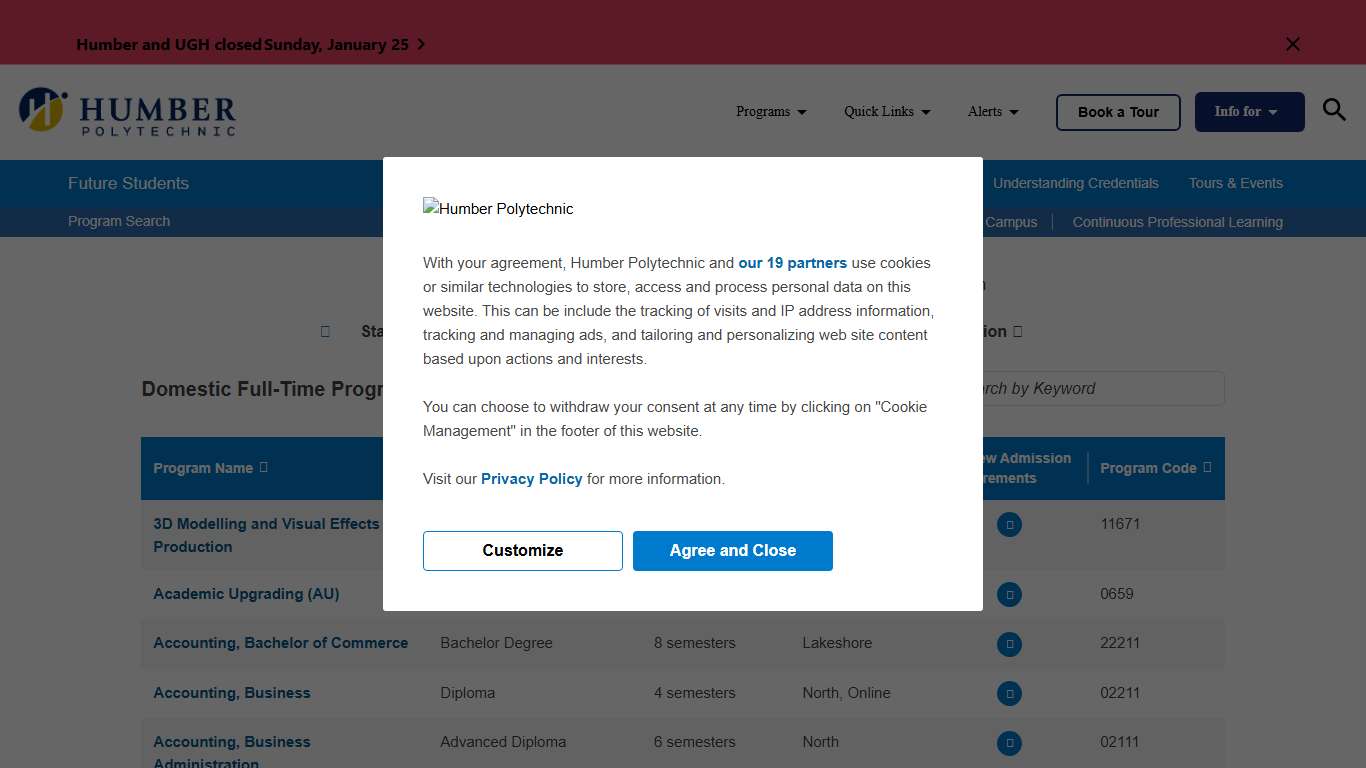
Task: Click Agree and Close button
Action: pos(732,551)
